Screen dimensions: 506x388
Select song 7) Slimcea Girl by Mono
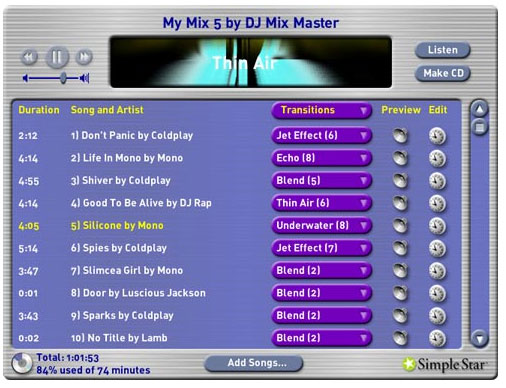pyautogui.click(x=127, y=270)
